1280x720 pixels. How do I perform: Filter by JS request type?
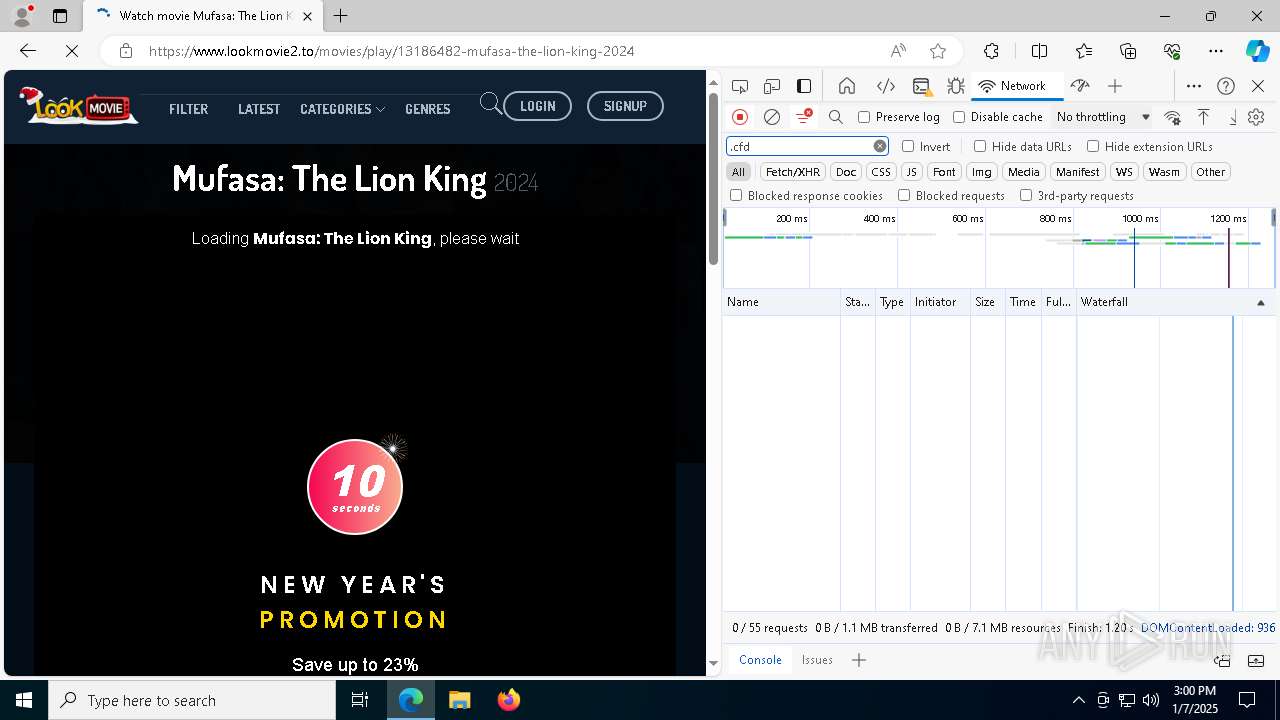pyautogui.click(x=911, y=172)
